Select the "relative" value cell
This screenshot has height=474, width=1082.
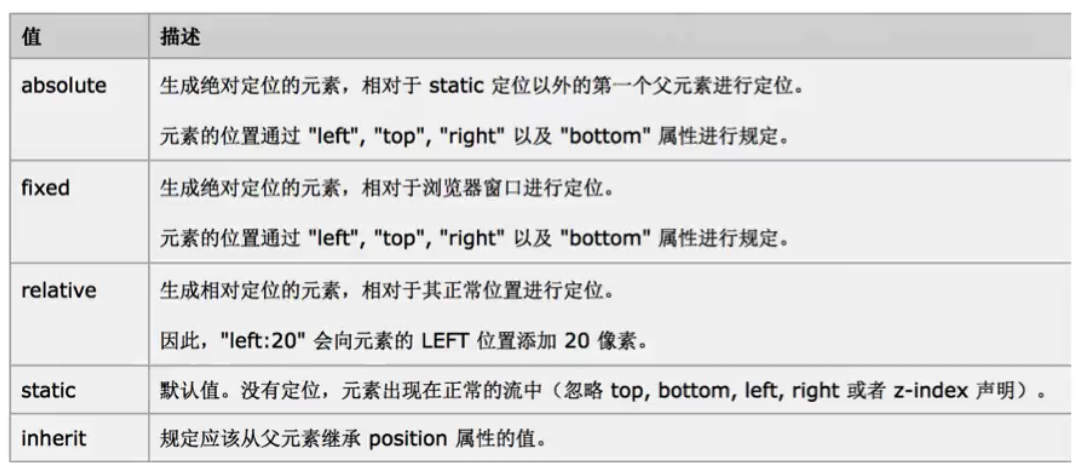58,291
